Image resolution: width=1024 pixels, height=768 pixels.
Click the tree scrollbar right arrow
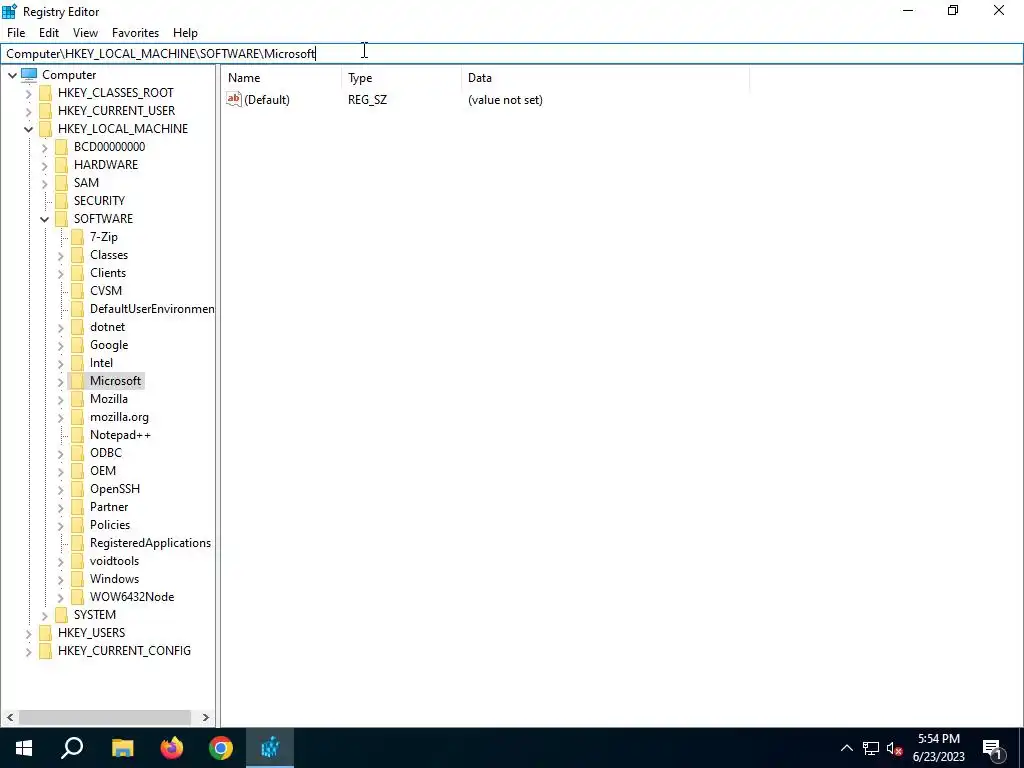pyautogui.click(x=206, y=717)
